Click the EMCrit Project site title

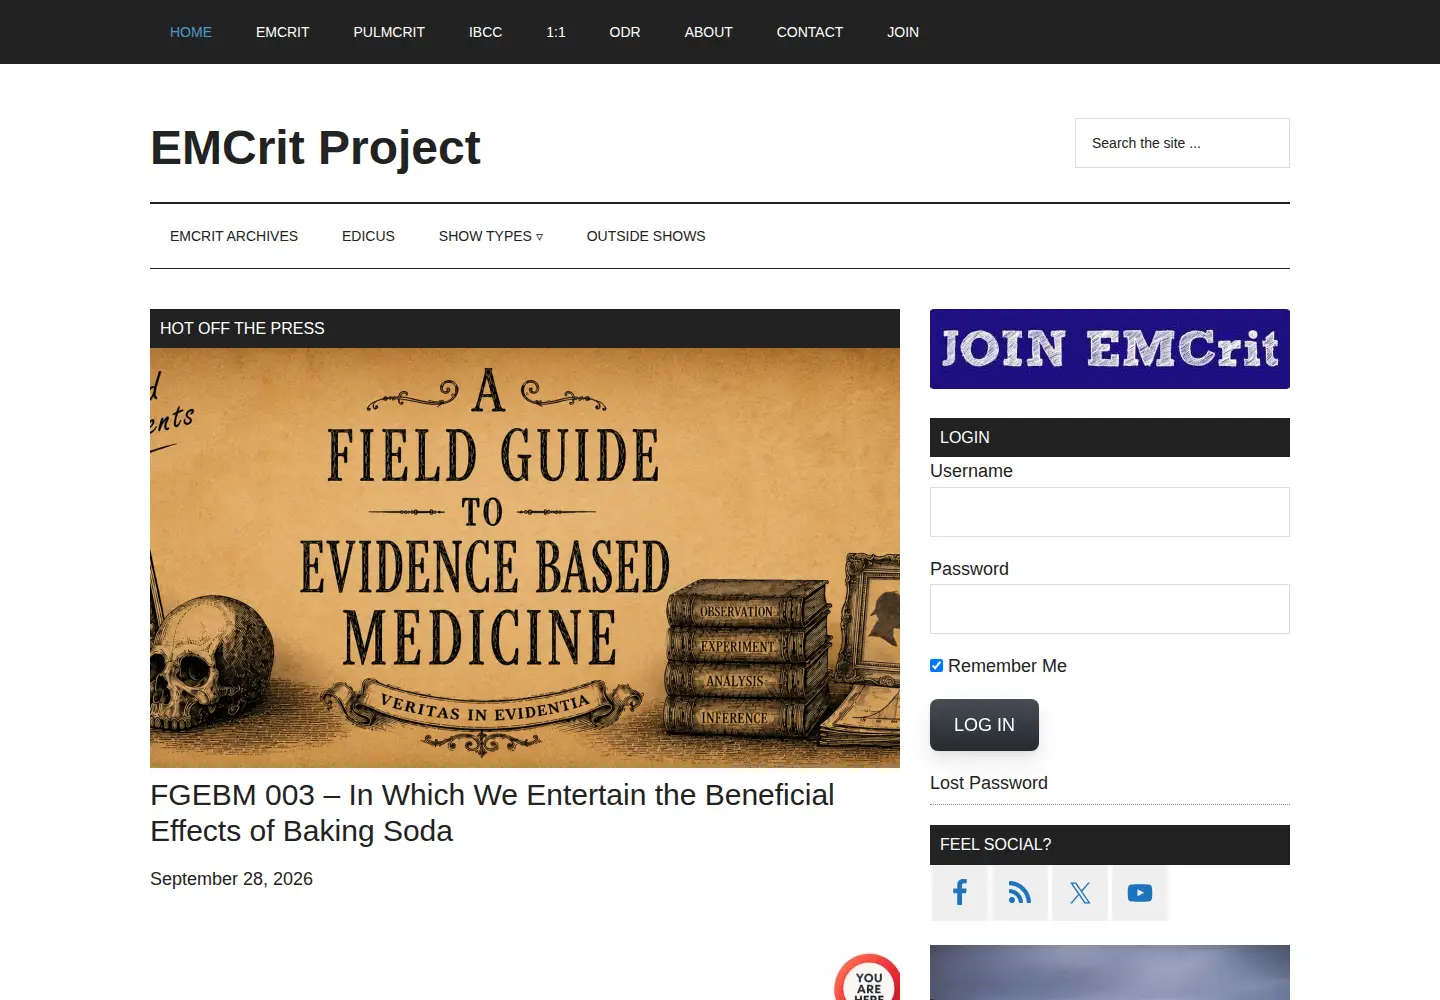[x=315, y=148]
